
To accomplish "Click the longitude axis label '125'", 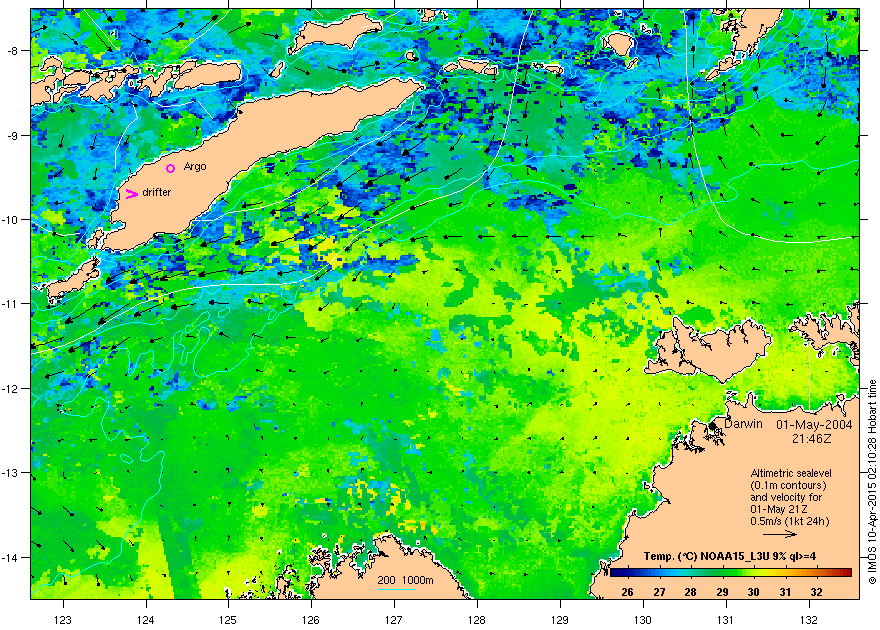I will click(x=228, y=620).
